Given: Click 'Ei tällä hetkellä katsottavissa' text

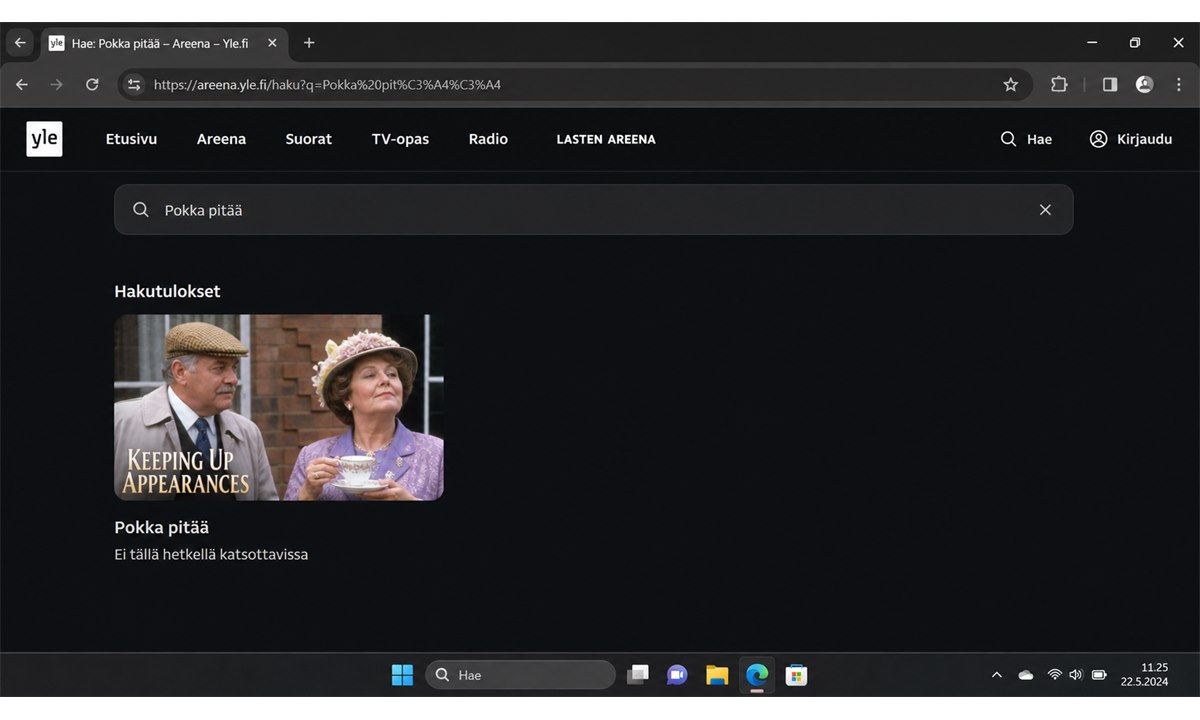Looking at the screenshot, I should point(211,554).
